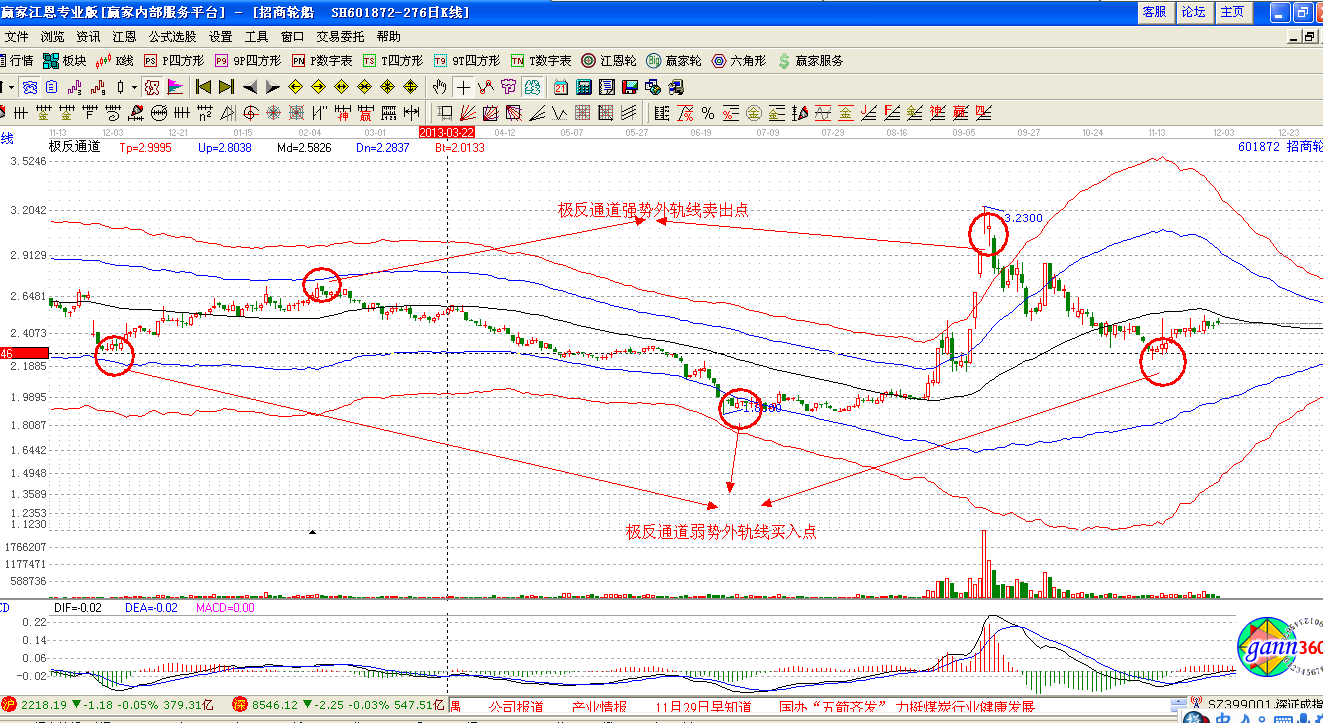Open the 交易委托 menu
This screenshot has height=723, width=1323.
coord(340,36)
